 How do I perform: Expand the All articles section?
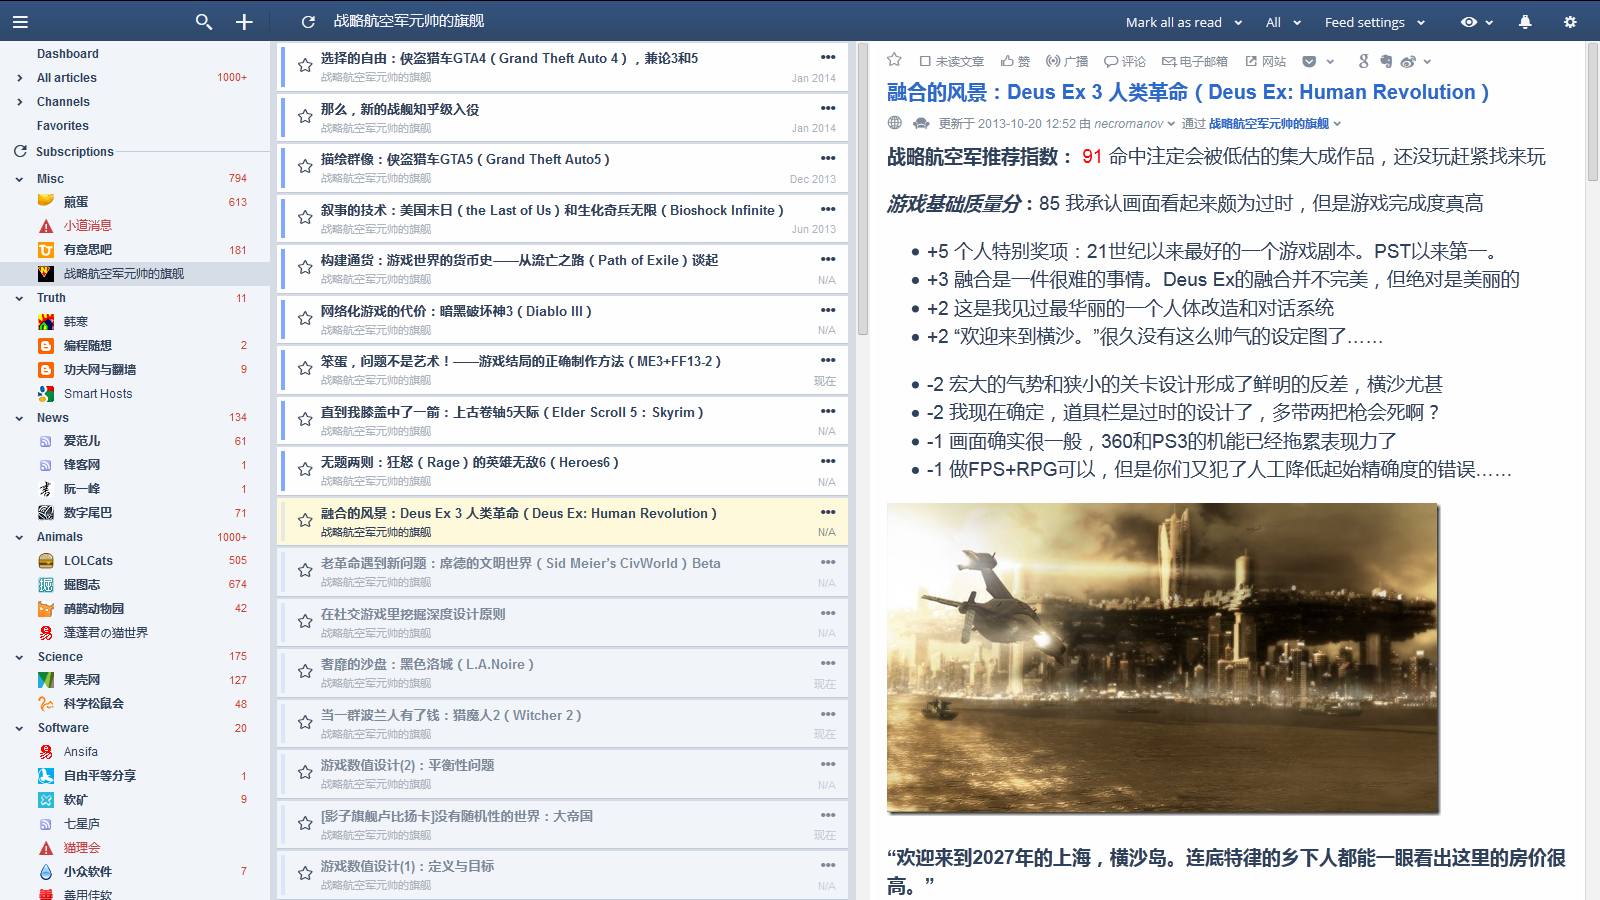click(19, 78)
